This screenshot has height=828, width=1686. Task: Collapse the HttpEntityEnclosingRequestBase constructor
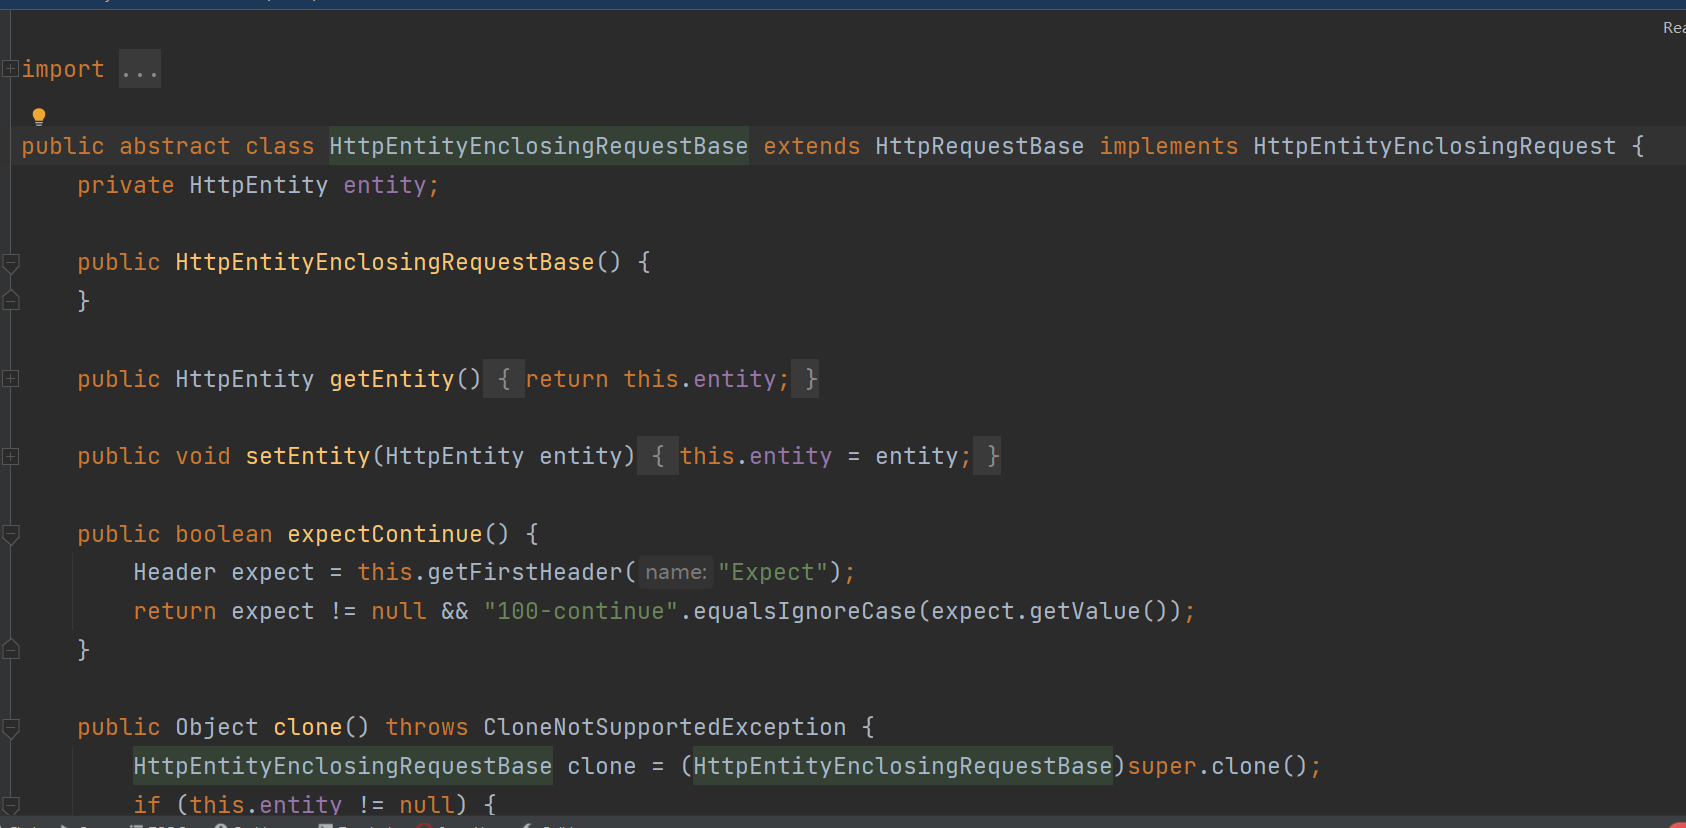tap(11, 263)
